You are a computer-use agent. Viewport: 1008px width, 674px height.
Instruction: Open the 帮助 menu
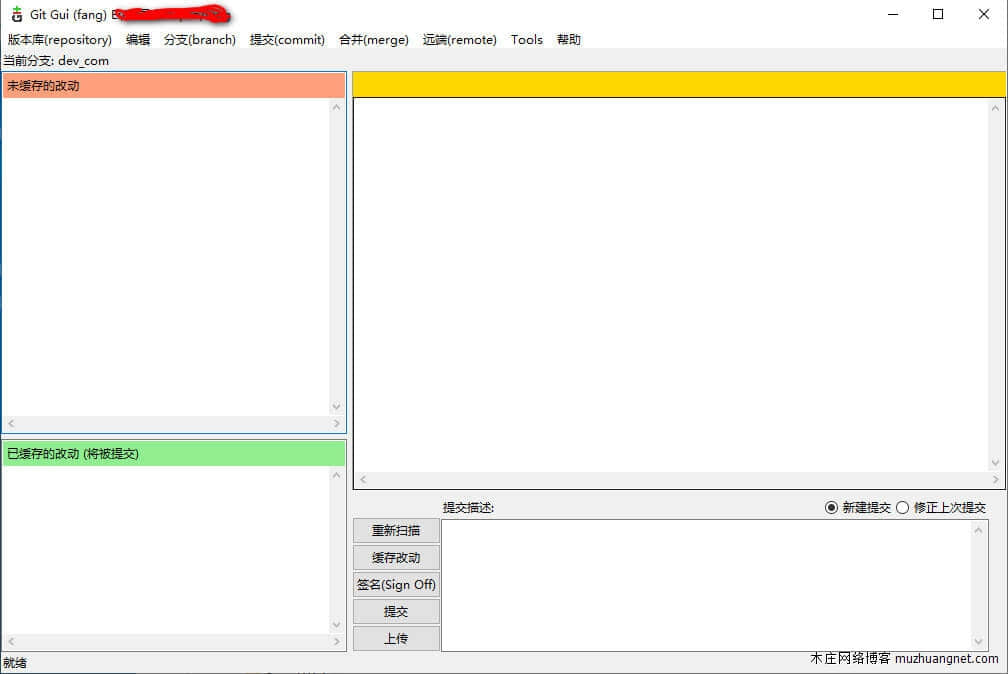(x=568, y=40)
